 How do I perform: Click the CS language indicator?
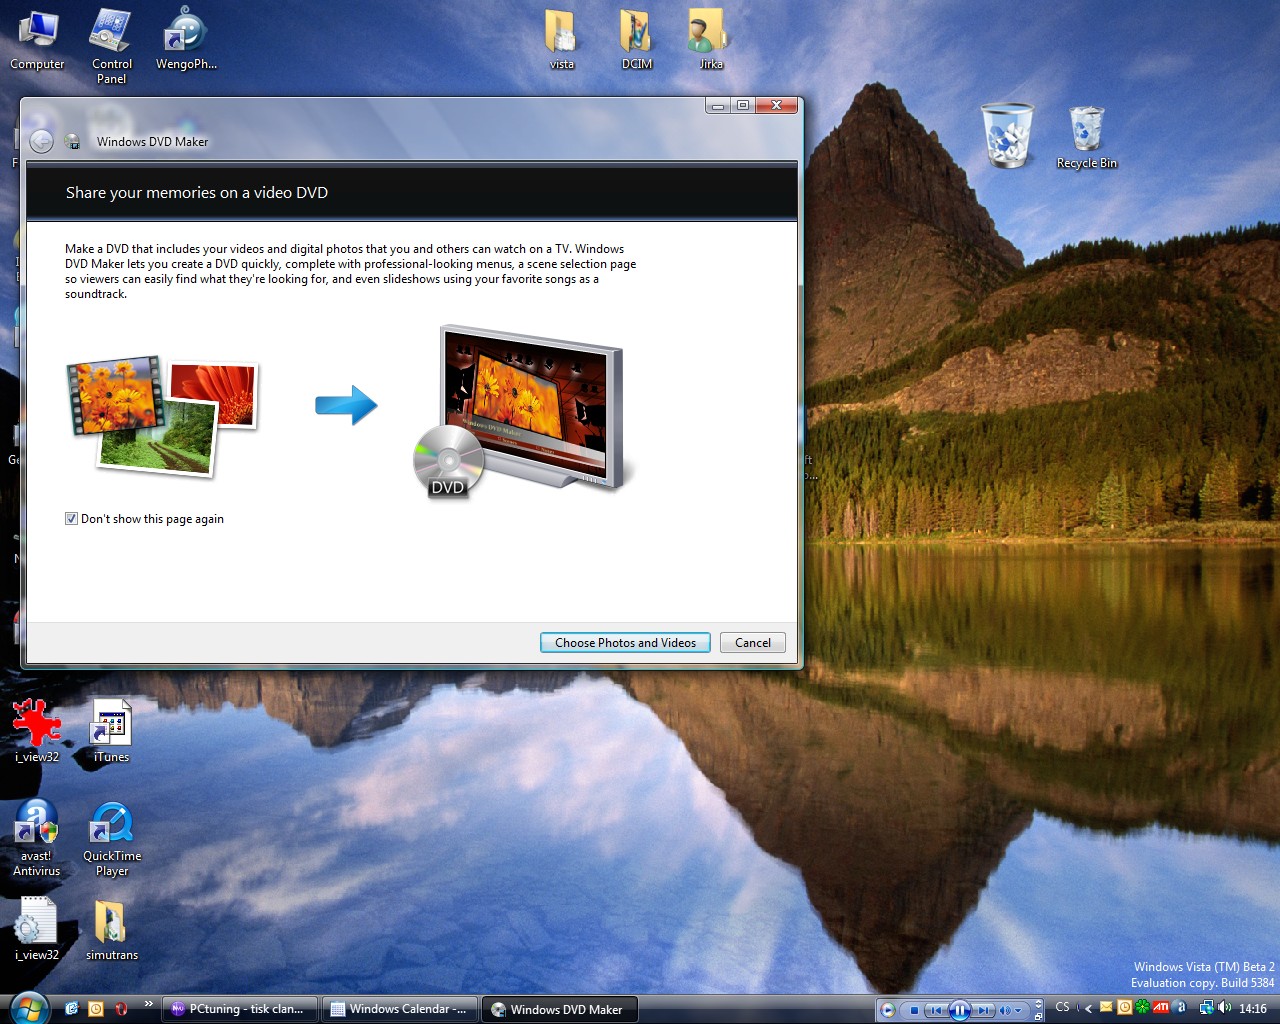coord(1063,1007)
